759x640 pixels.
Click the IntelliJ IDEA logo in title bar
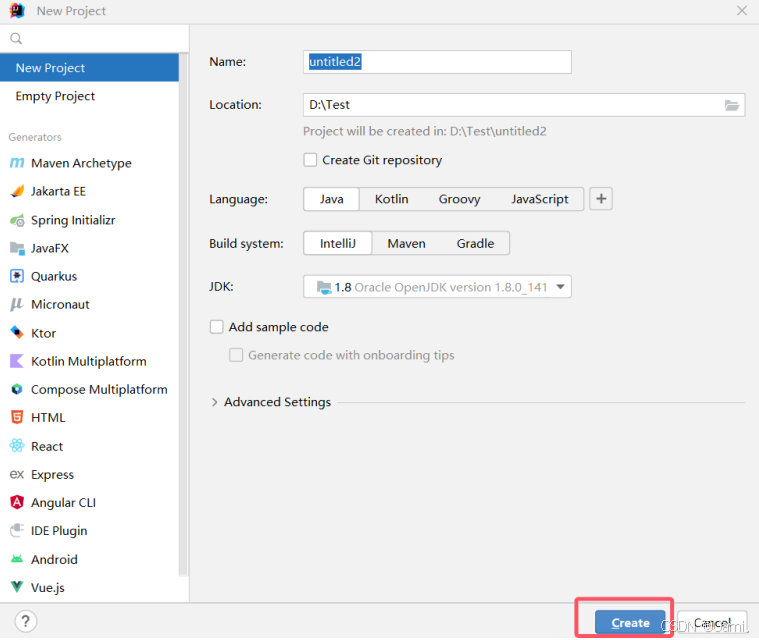click(x=17, y=11)
